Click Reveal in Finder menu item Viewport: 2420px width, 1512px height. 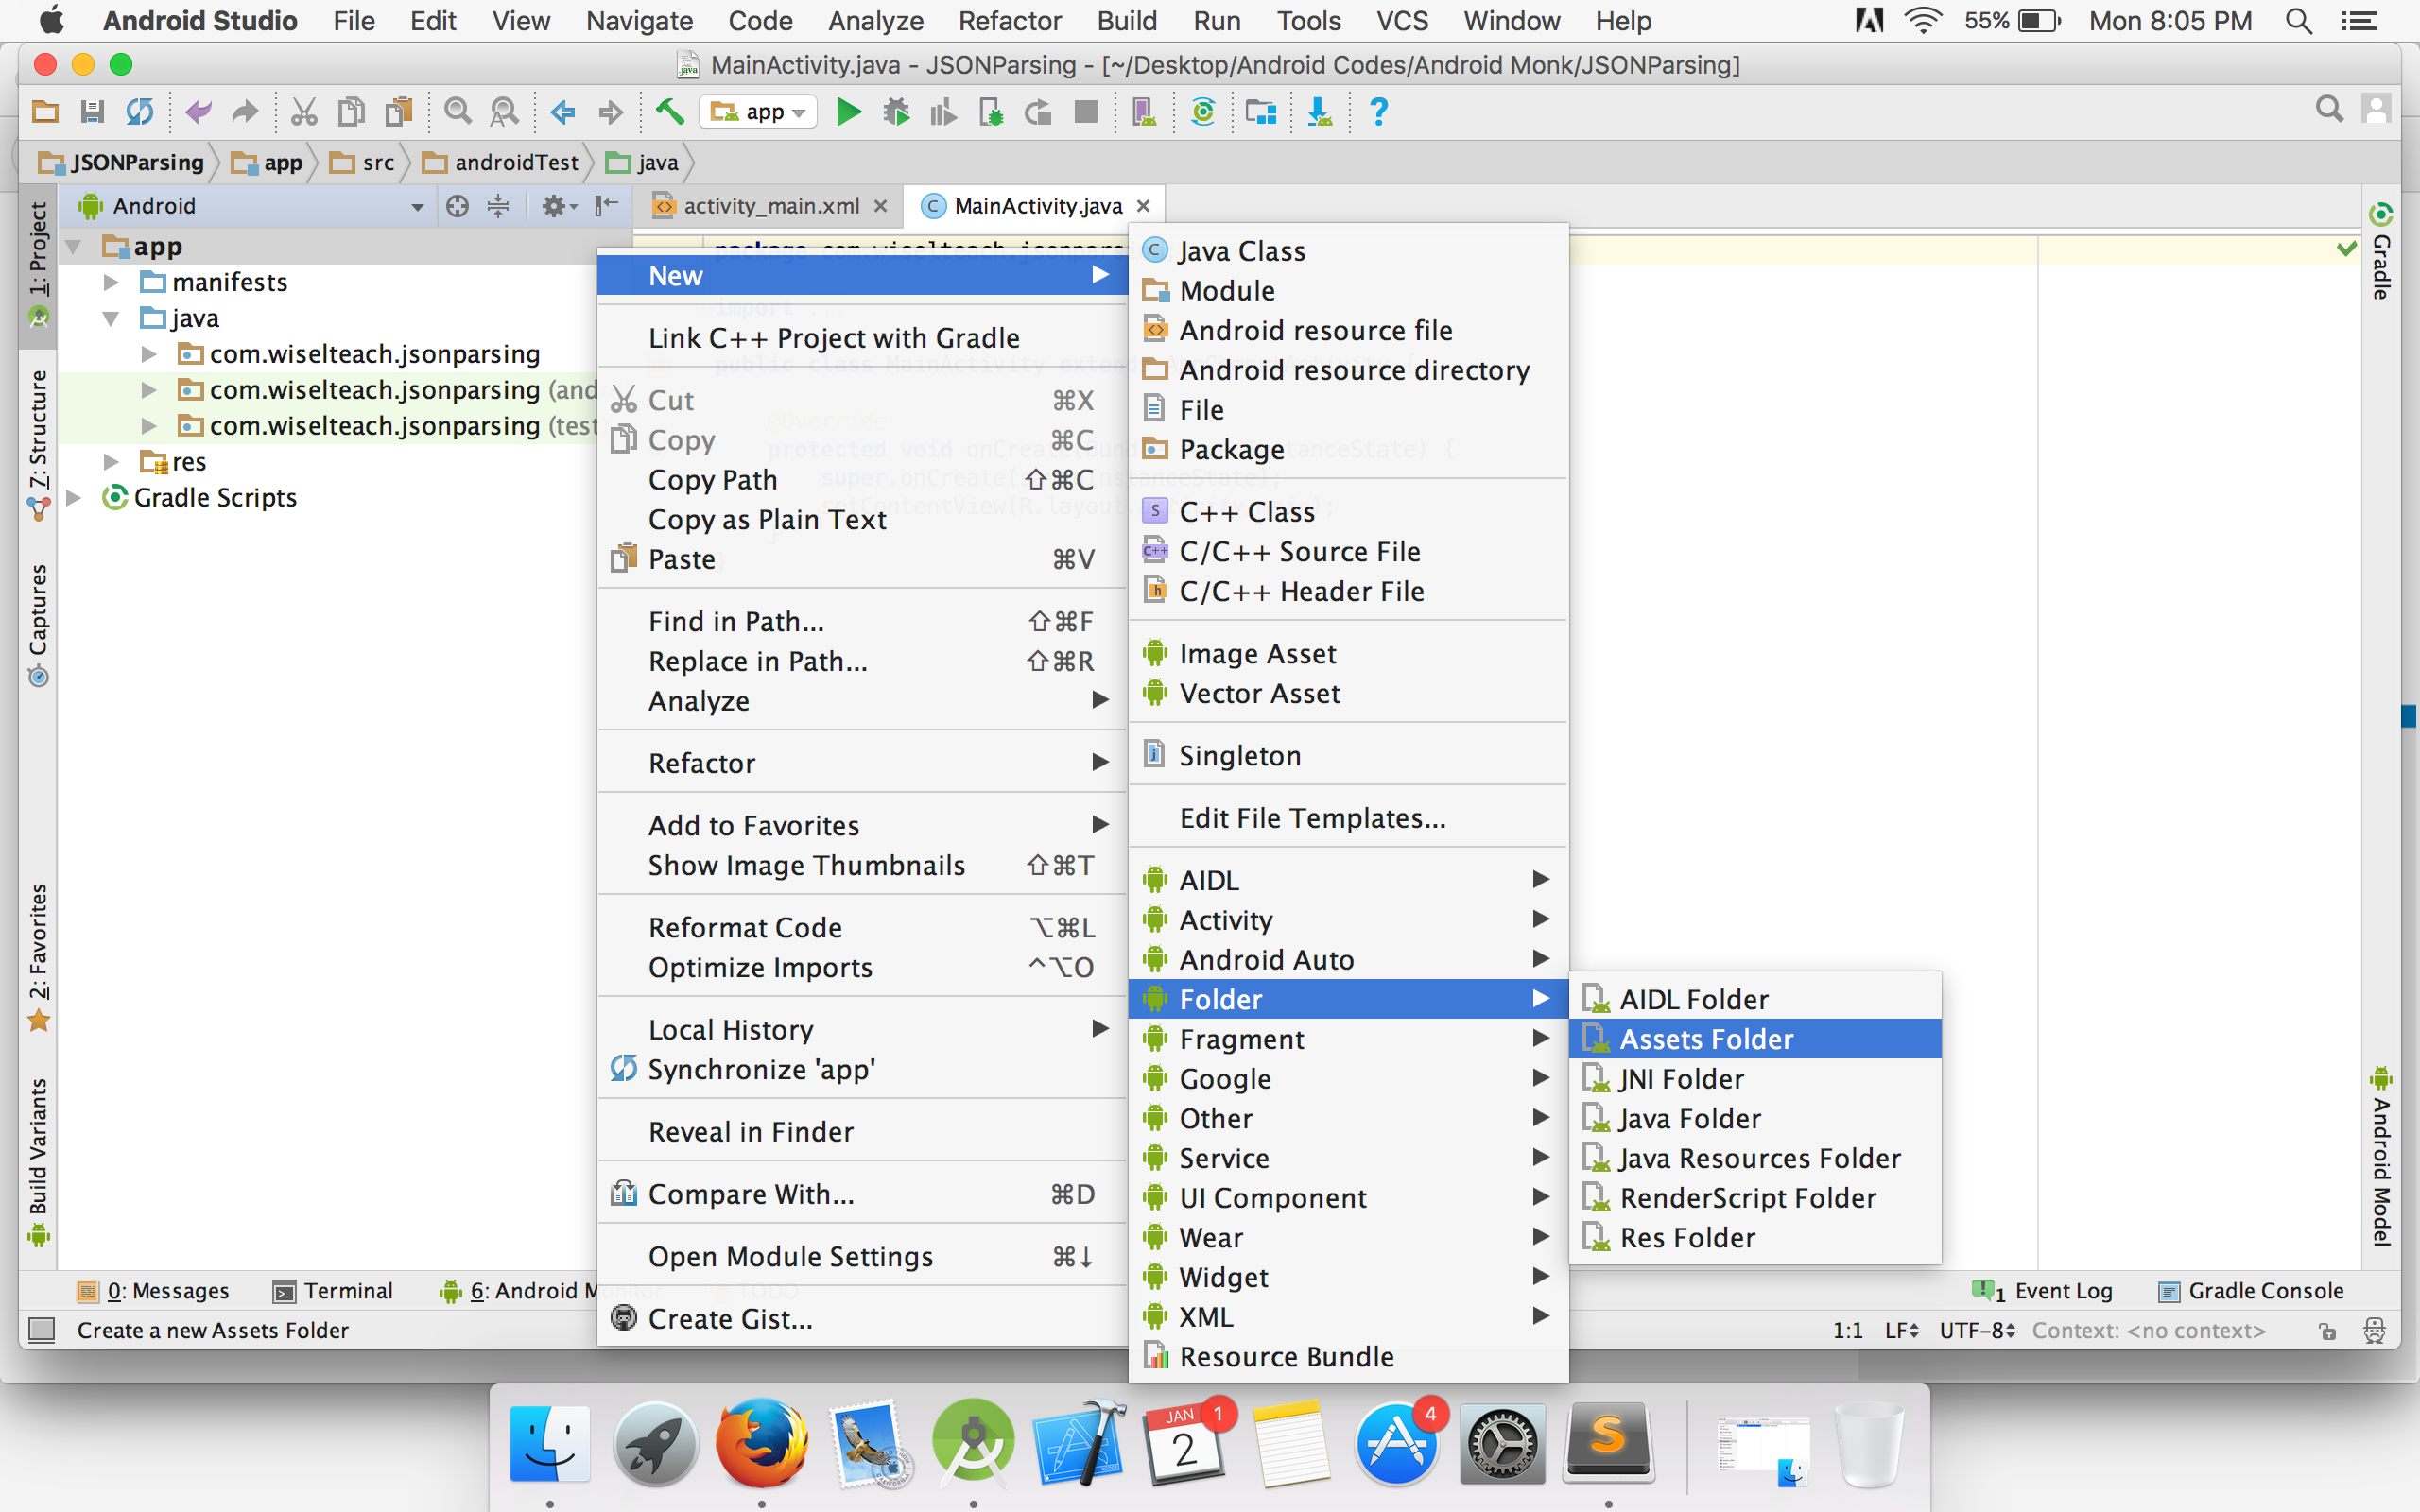click(862, 1132)
